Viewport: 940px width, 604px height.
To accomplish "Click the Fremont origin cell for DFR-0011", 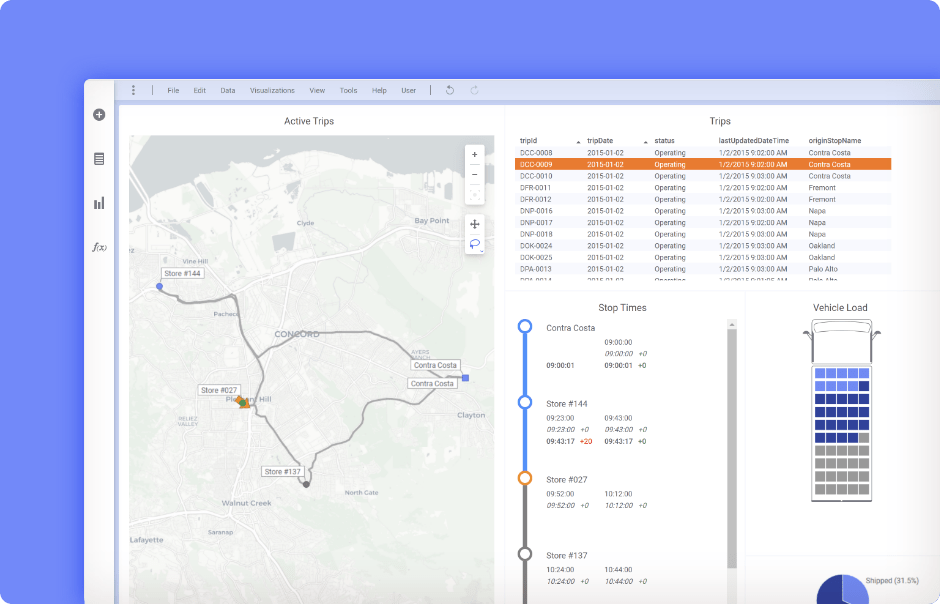I will click(x=822, y=188).
